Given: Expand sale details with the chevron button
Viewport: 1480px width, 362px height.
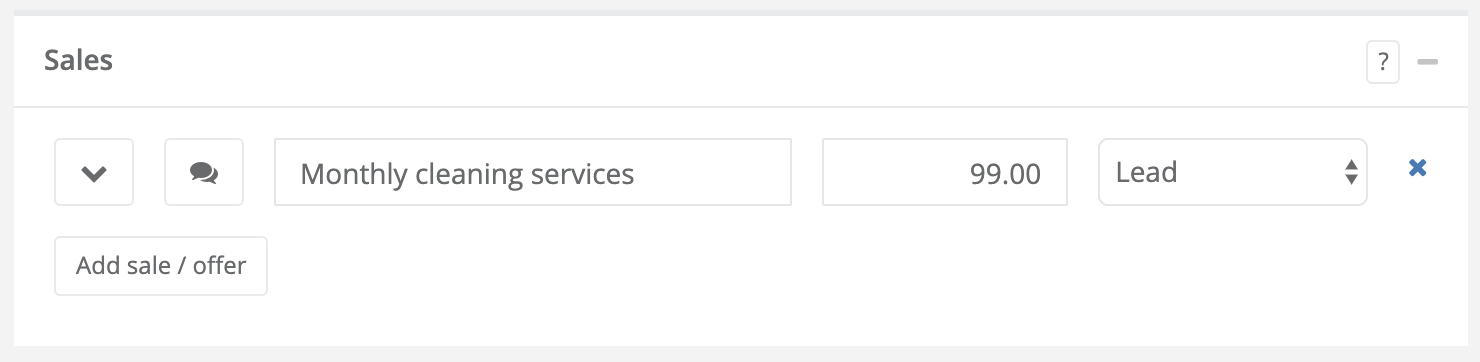Looking at the screenshot, I should [x=94, y=172].
